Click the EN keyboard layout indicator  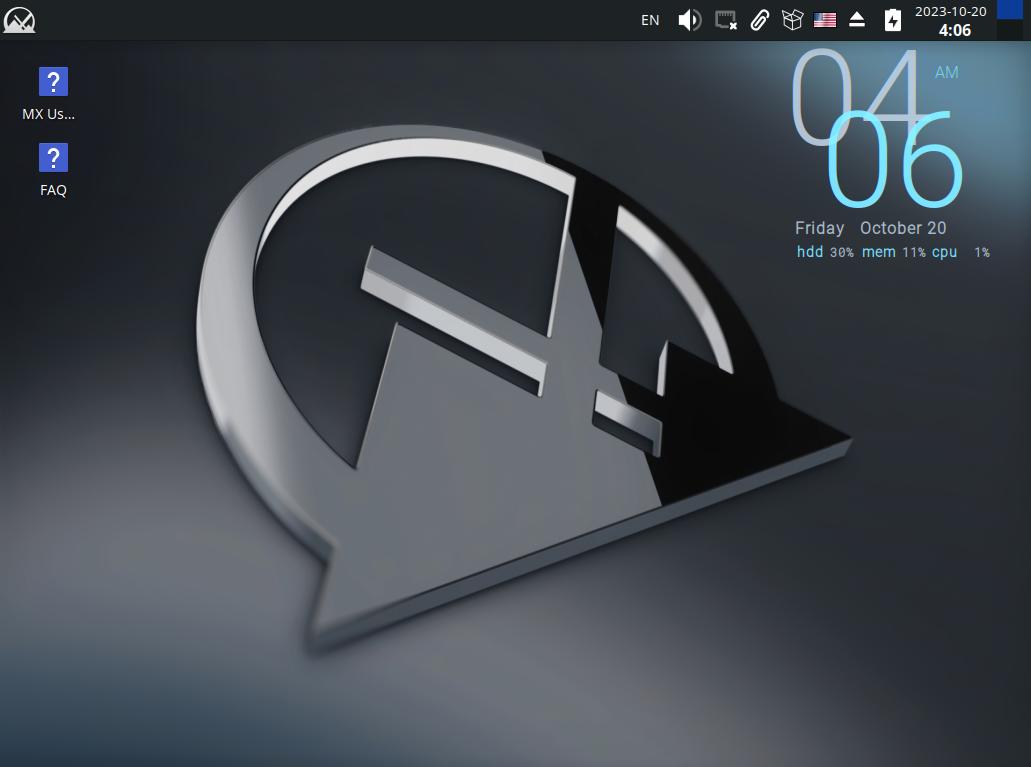[x=650, y=20]
